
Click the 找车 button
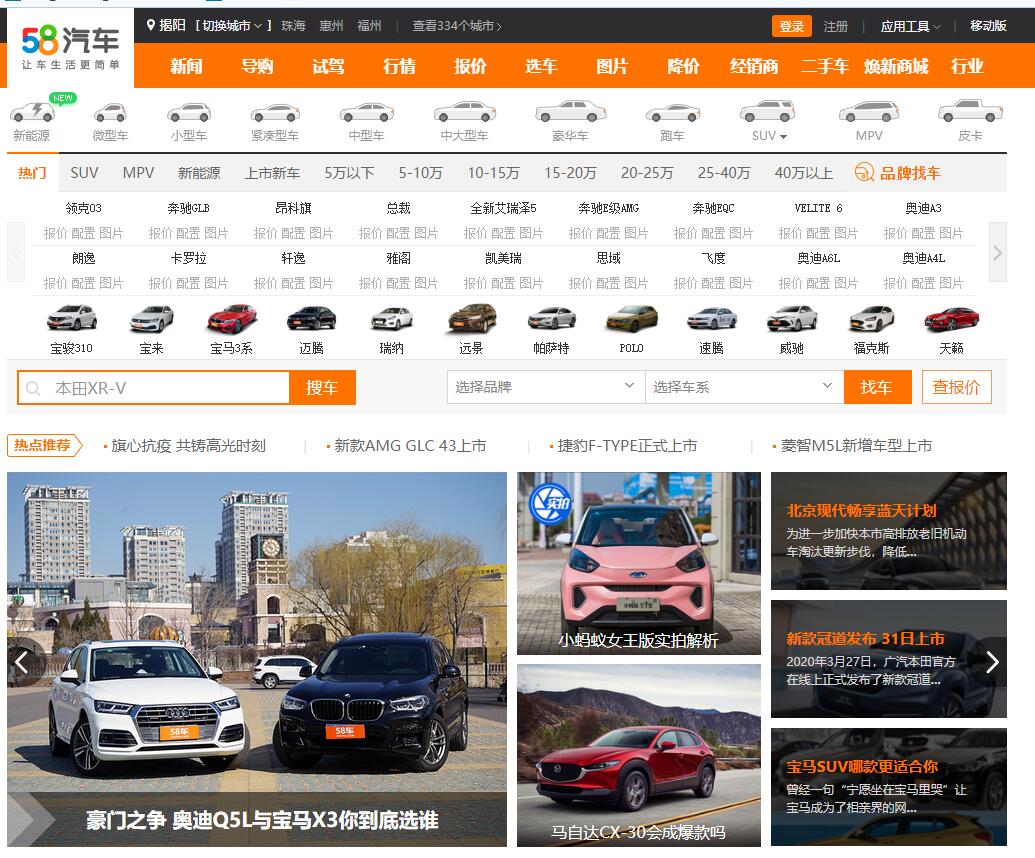(877, 387)
